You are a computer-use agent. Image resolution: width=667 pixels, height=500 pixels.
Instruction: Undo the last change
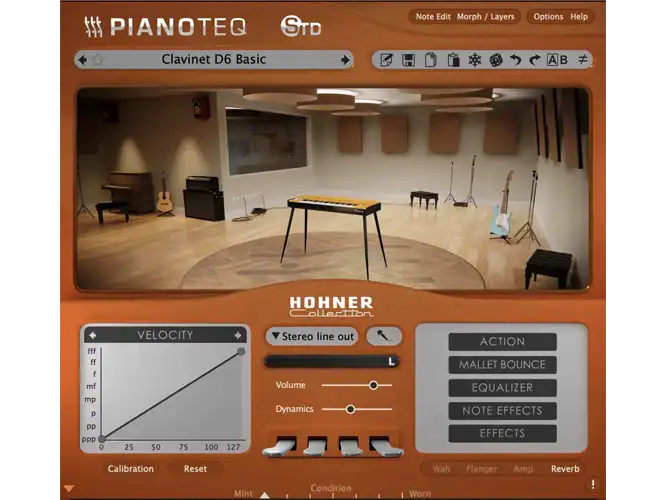tap(516, 60)
